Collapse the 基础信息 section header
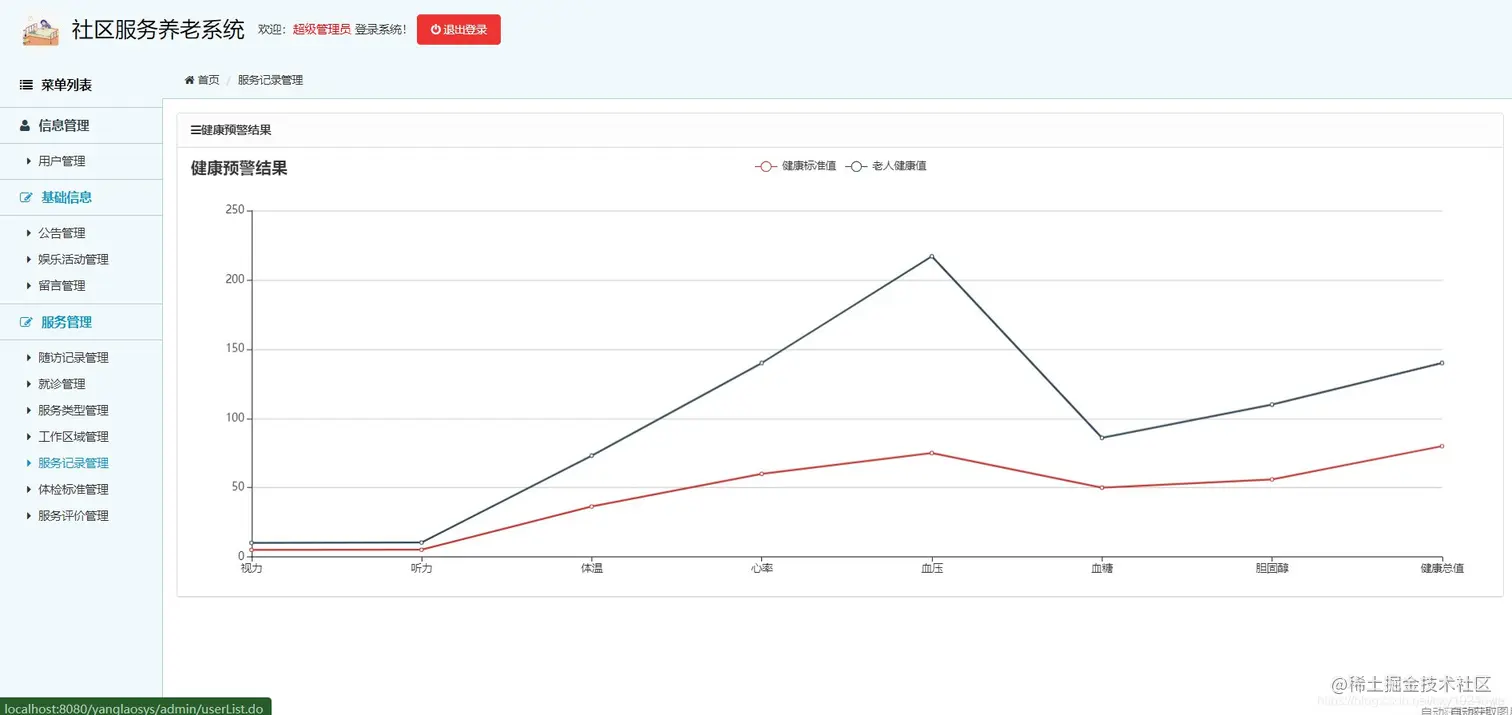Viewport: 1512px width, 715px height. pyautogui.click(x=81, y=198)
